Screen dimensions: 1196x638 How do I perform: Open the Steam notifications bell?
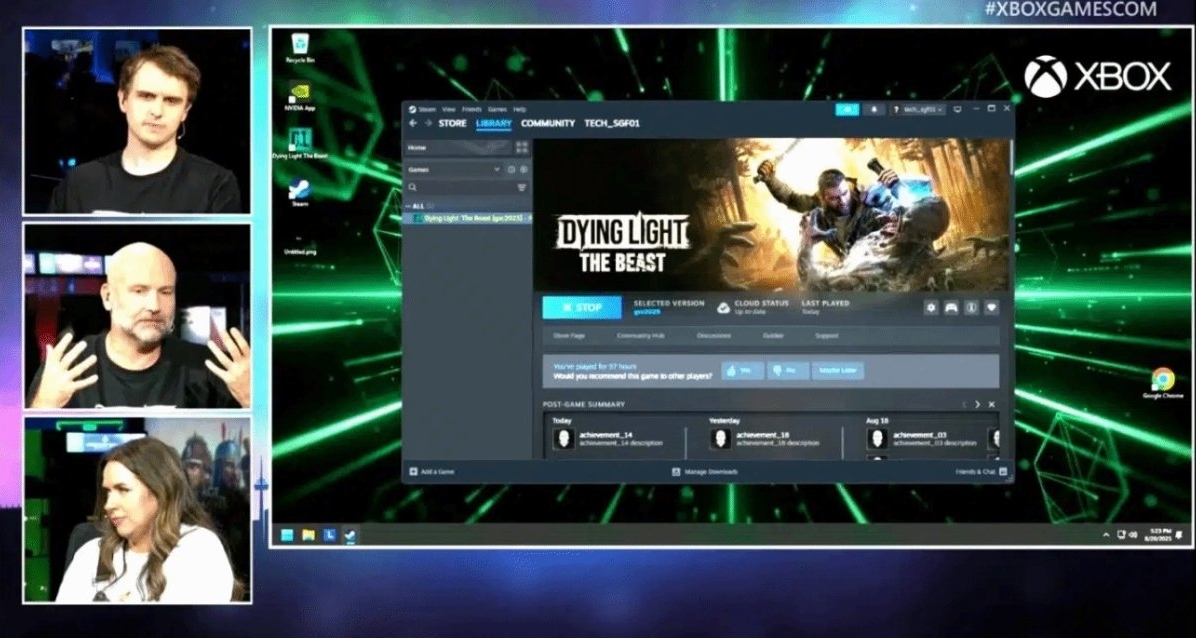click(x=873, y=110)
